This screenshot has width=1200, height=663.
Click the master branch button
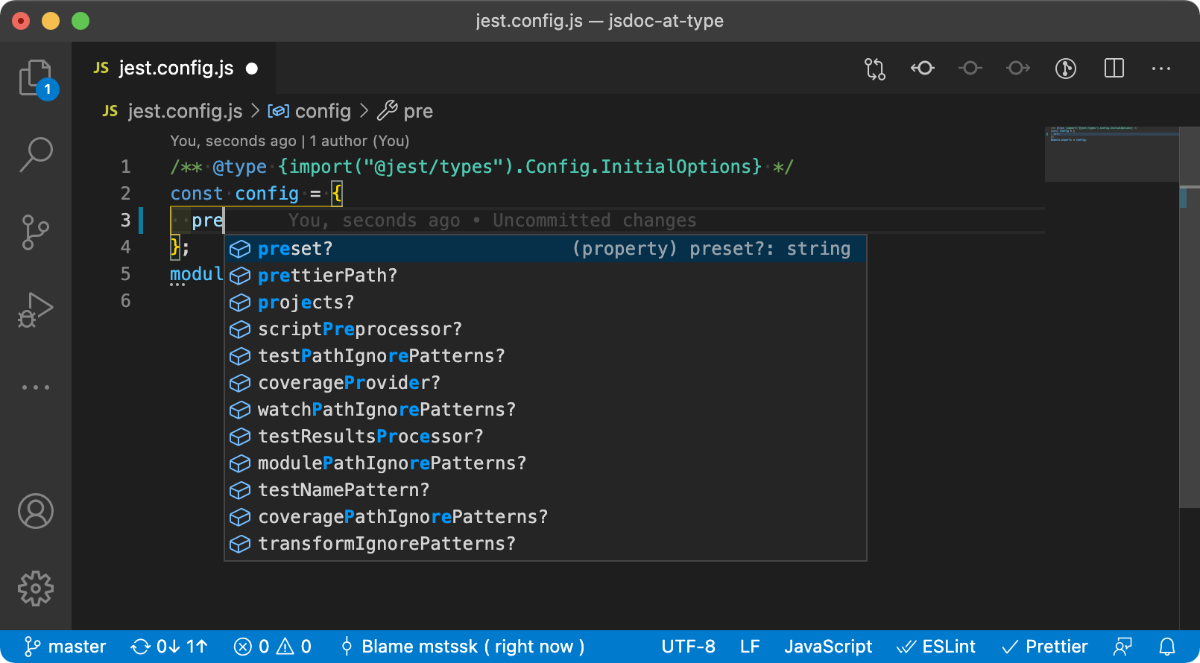tap(64, 647)
